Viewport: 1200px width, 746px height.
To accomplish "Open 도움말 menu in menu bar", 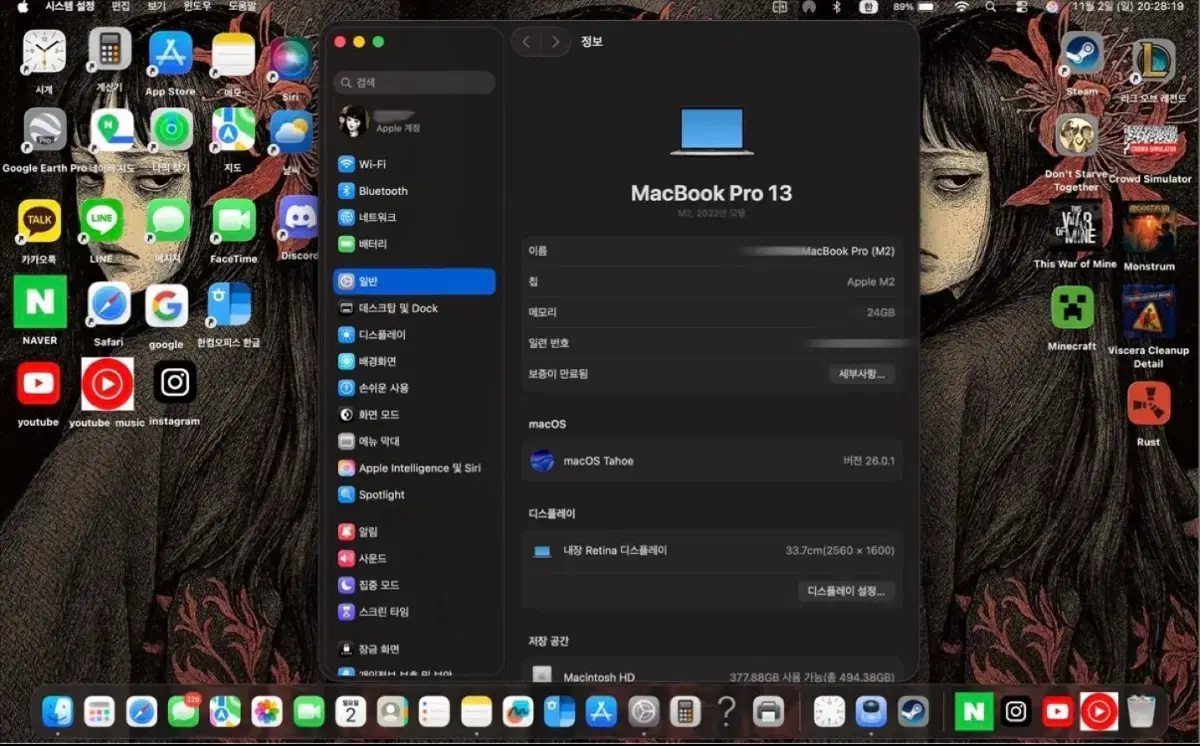I will point(242,6).
